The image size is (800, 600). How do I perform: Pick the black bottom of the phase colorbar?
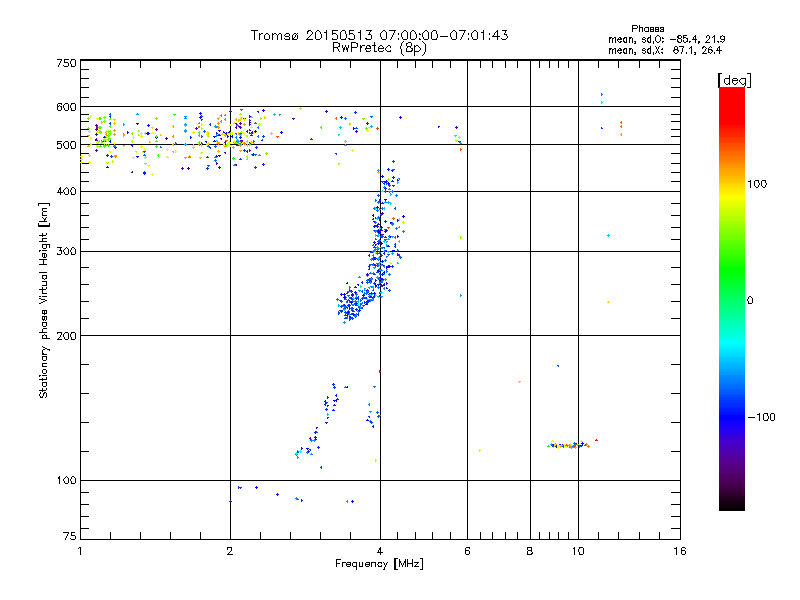point(732,503)
